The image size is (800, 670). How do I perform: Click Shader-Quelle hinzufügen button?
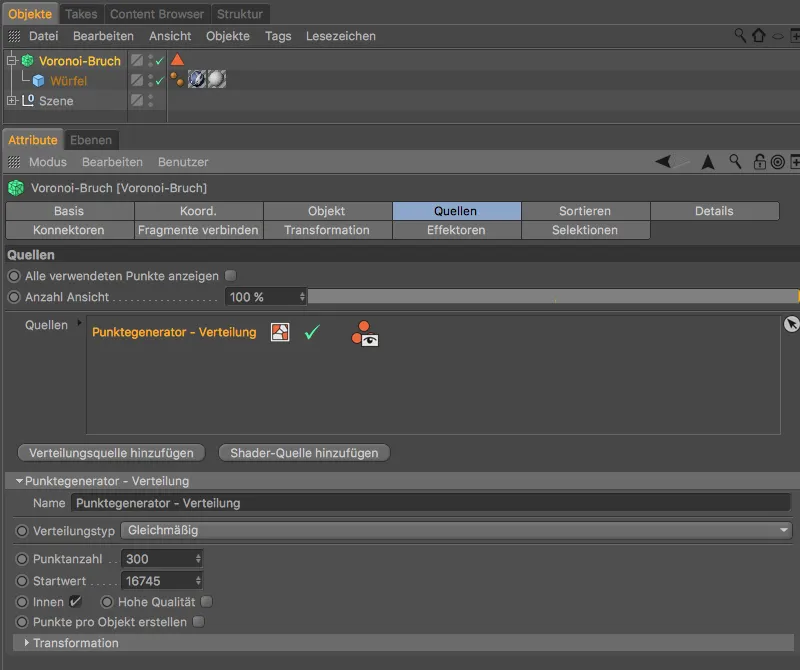[x=304, y=453]
